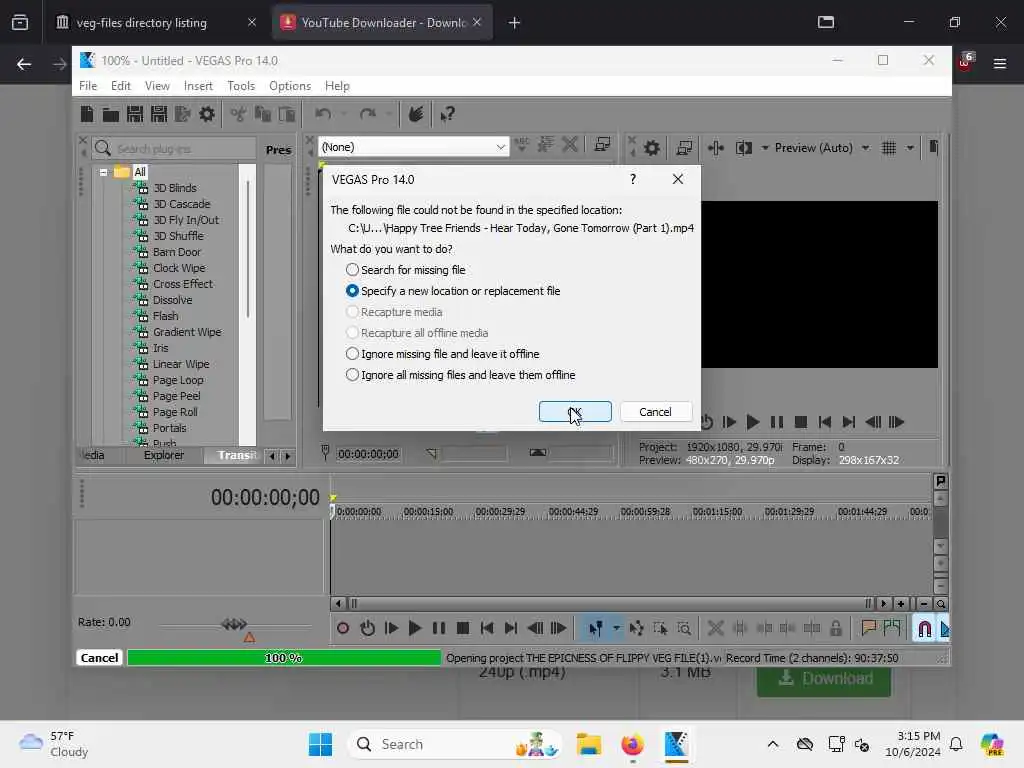
Task: Click the Redo arrow icon
Action: click(368, 114)
